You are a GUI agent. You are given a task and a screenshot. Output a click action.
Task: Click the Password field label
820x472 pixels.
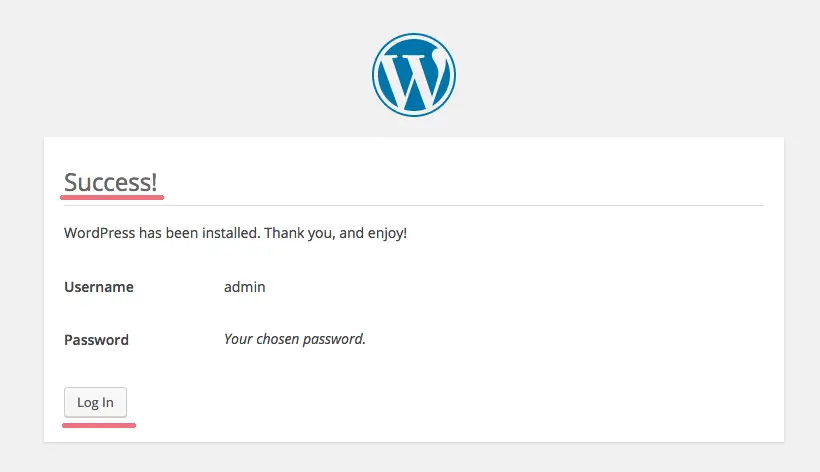(x=96, y=340)
